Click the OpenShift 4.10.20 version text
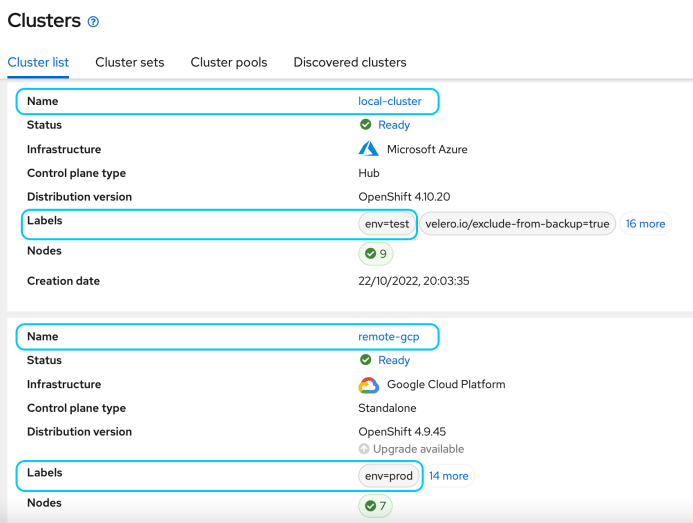 point(404,197)
